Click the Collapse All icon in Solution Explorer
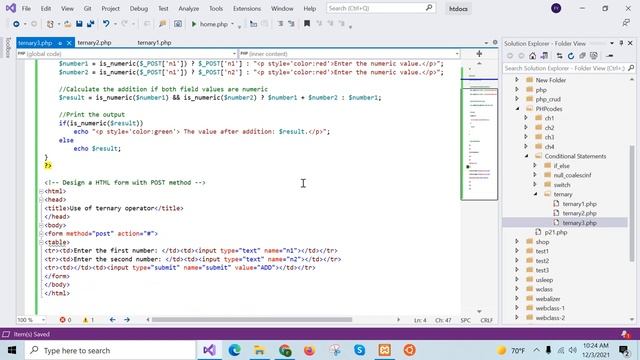640x360 pixels. click(x=582, y=56)
